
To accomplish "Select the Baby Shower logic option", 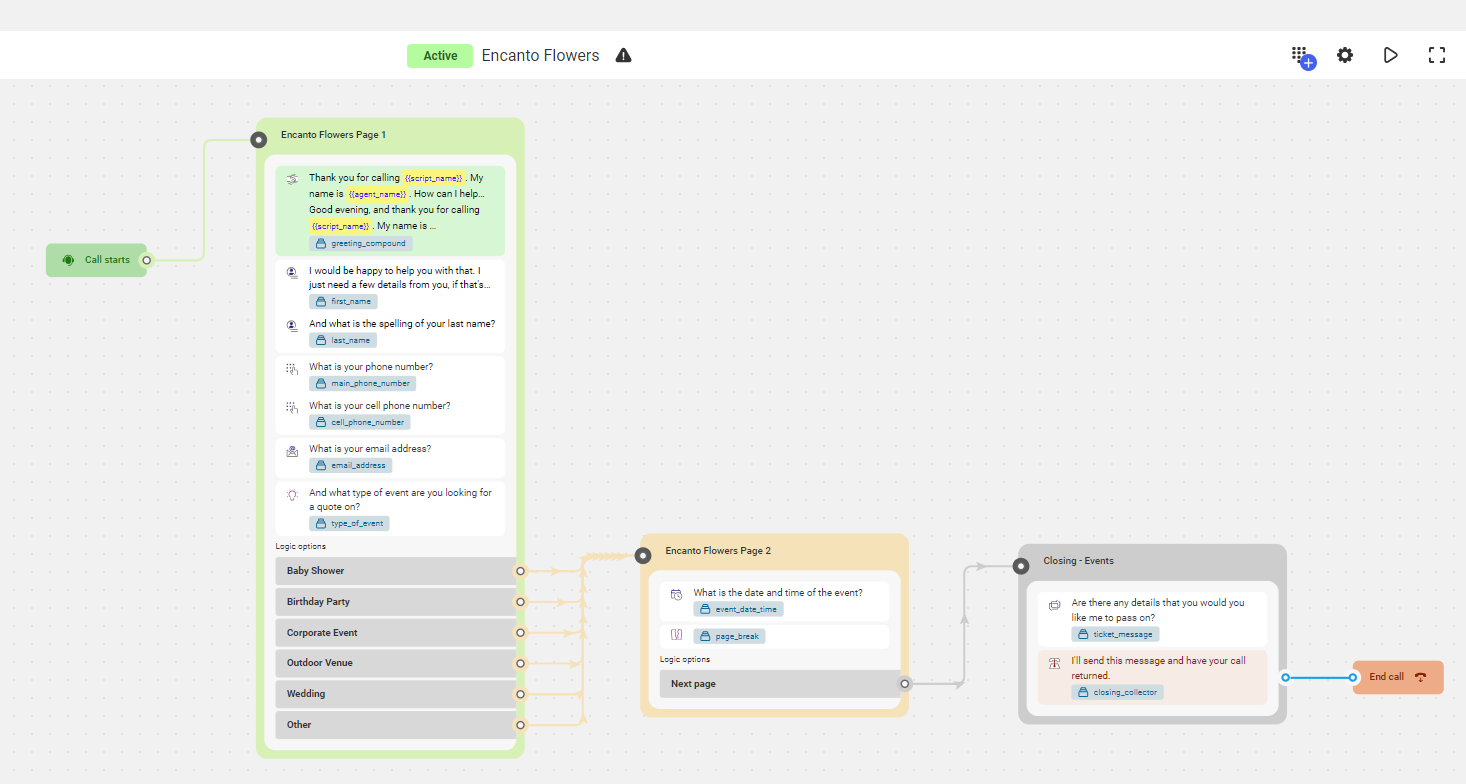I will 395,571.
